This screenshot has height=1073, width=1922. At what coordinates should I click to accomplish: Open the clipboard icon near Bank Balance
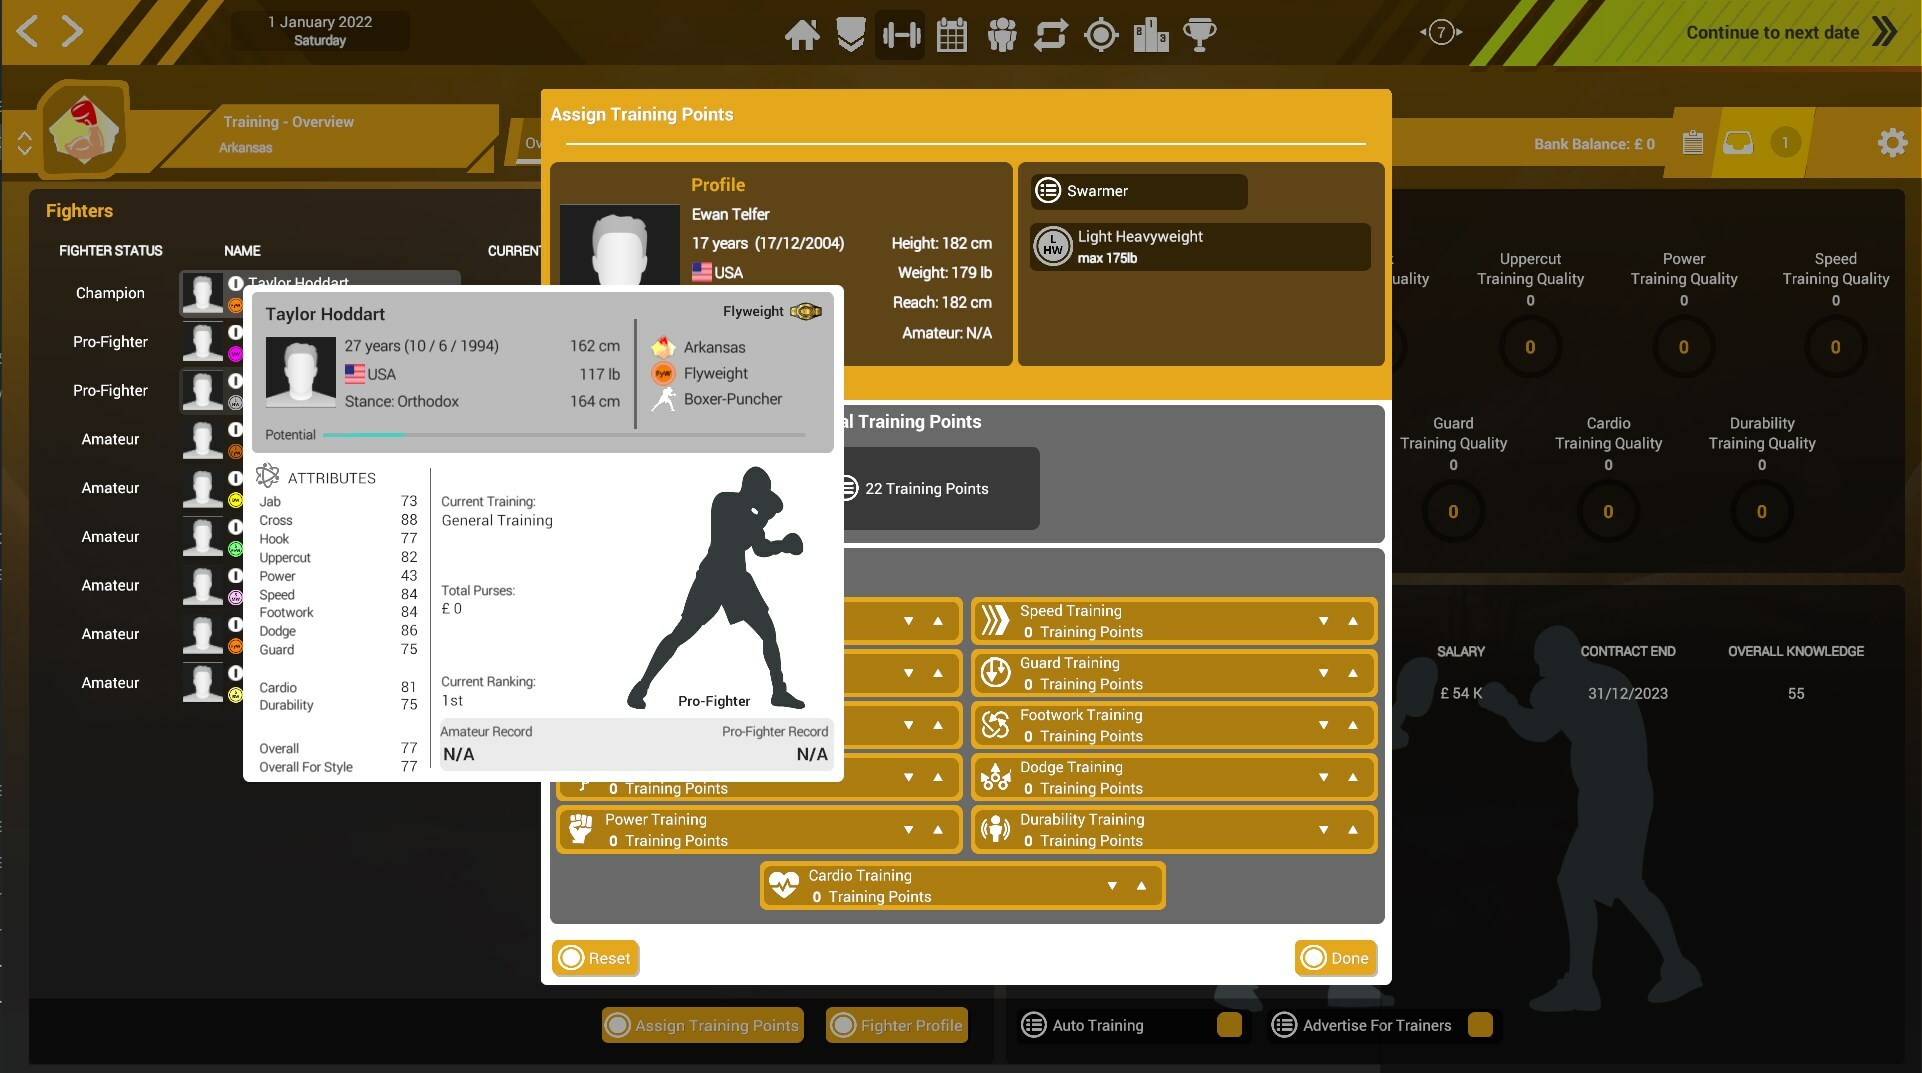[x=1693, y=143]
